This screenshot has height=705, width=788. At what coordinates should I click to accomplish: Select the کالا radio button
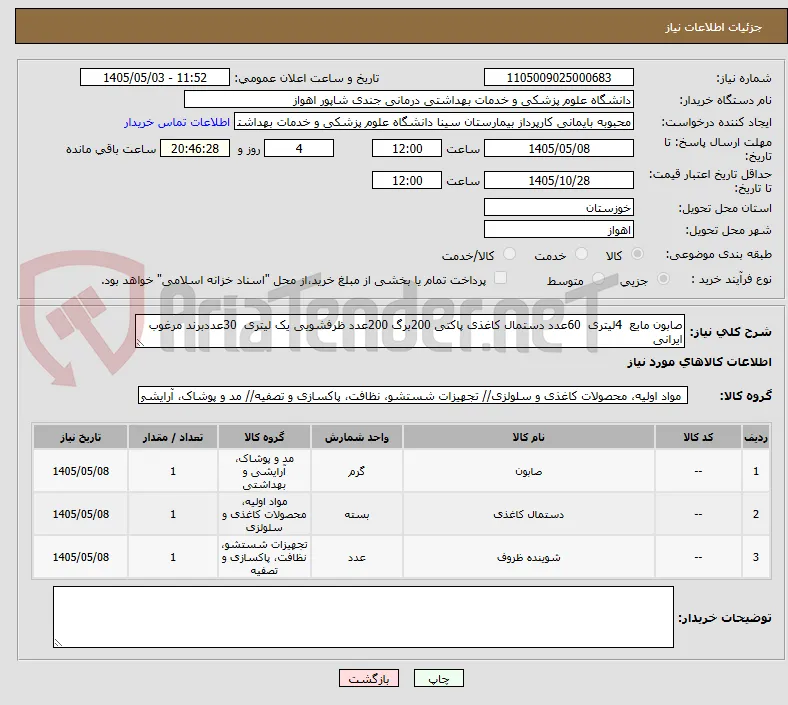click(637, 254)
